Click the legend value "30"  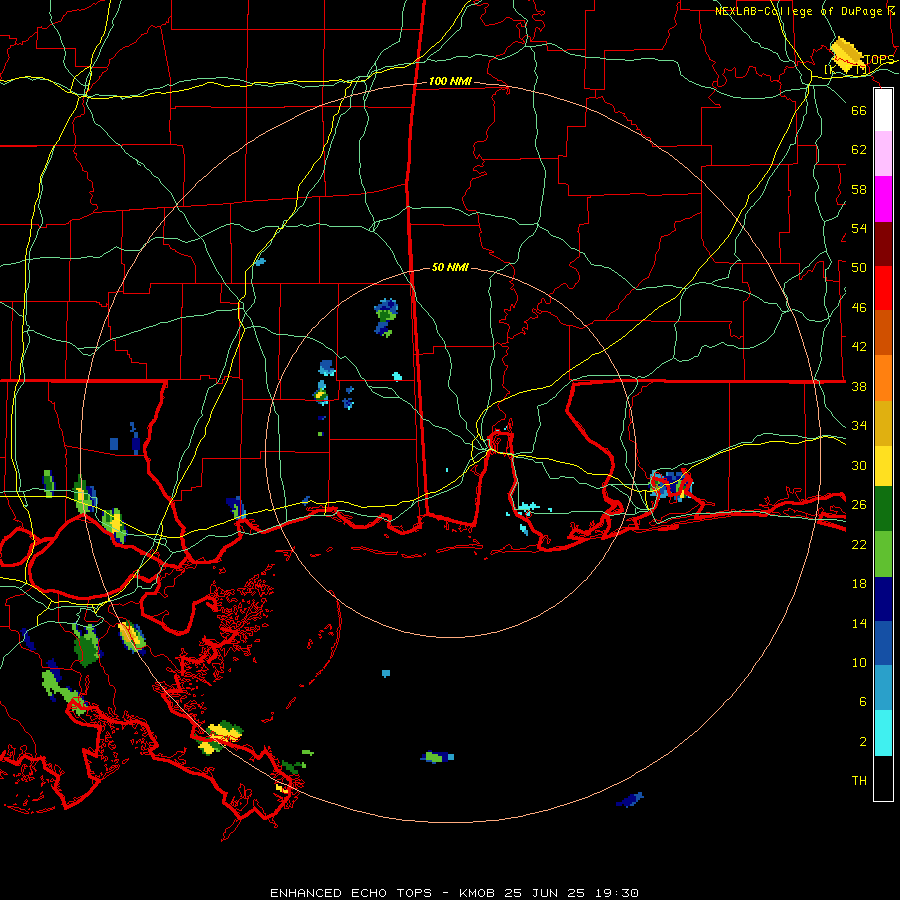click(859, 465)
